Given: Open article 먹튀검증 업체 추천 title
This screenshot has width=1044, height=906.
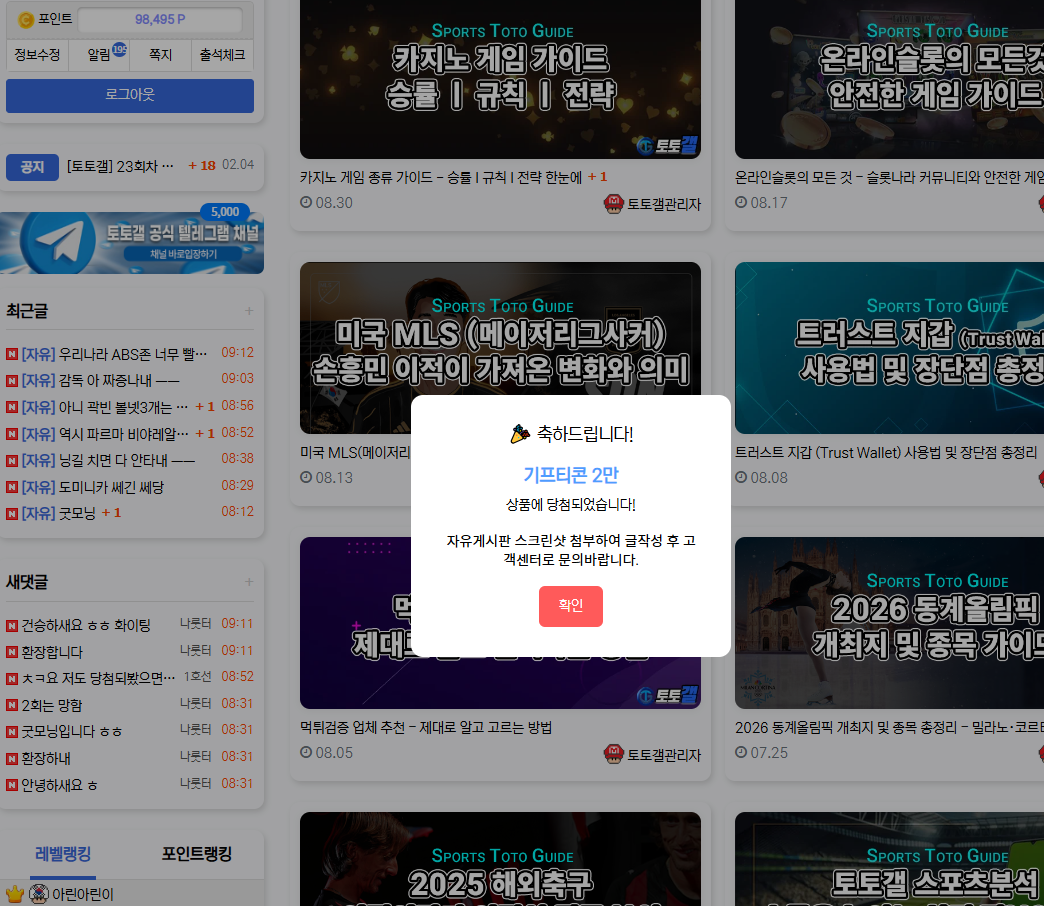Looking at the screenshot, I should pos(426,728).
